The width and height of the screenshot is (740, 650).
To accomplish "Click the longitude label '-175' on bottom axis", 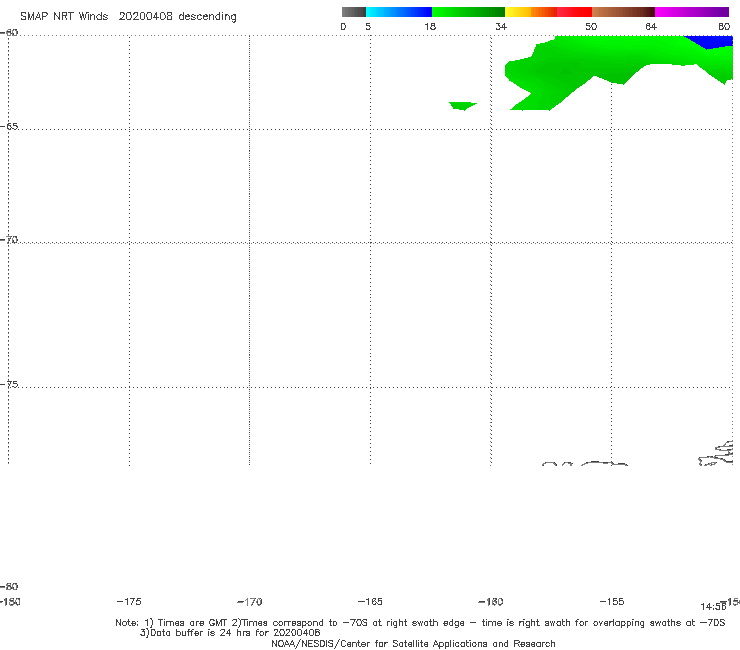I will 129,601.
